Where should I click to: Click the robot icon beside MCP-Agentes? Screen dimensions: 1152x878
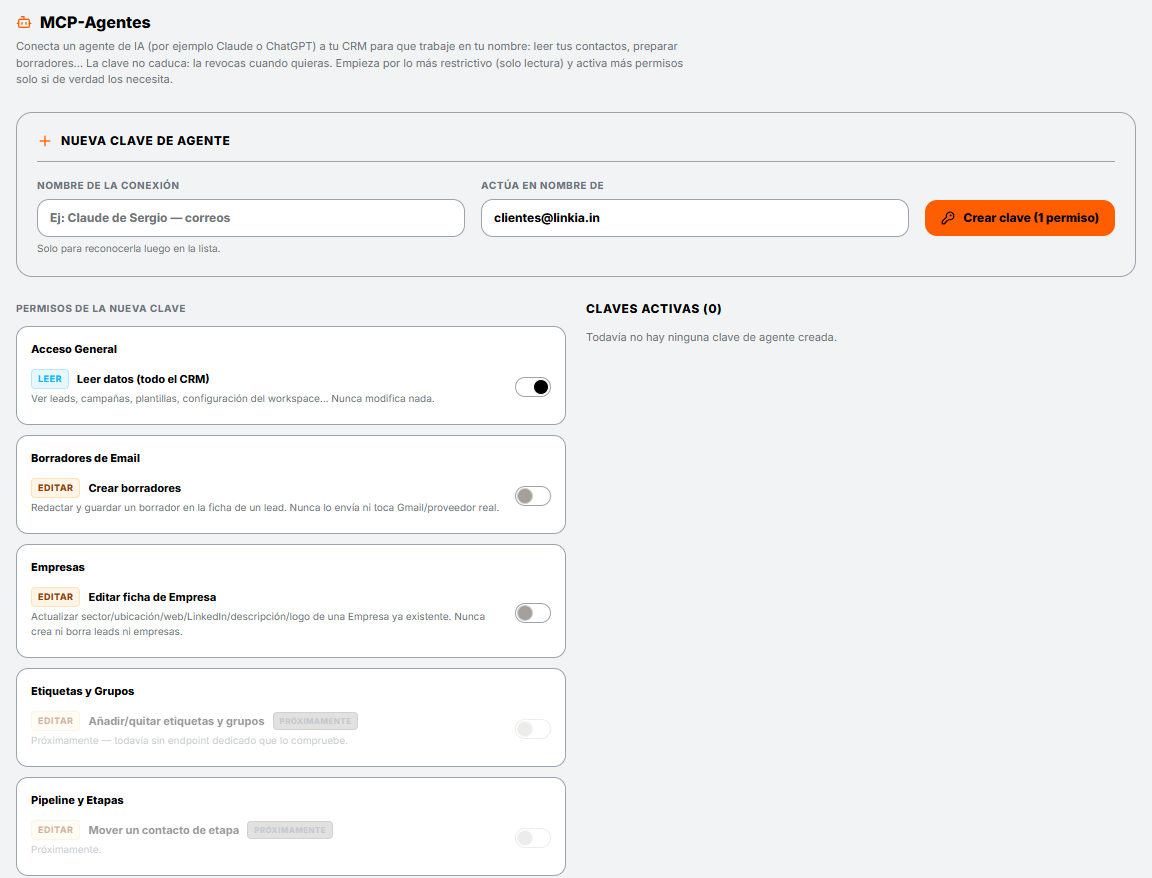24,23
